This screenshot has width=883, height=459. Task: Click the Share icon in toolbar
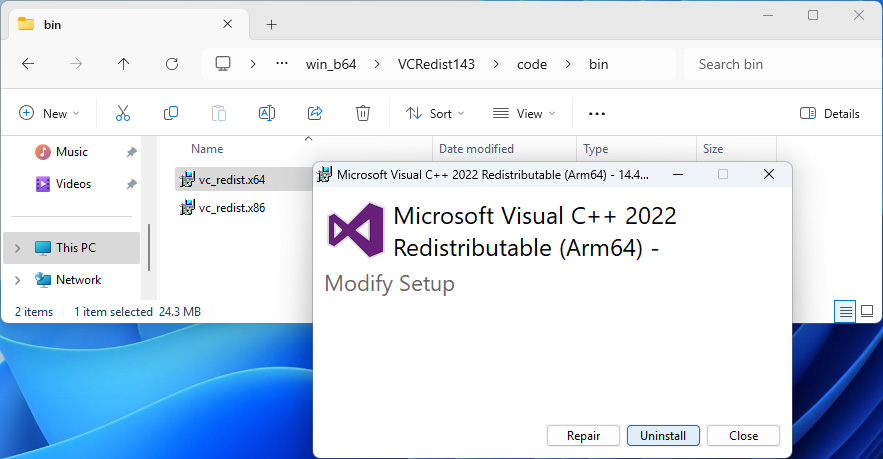315,113
